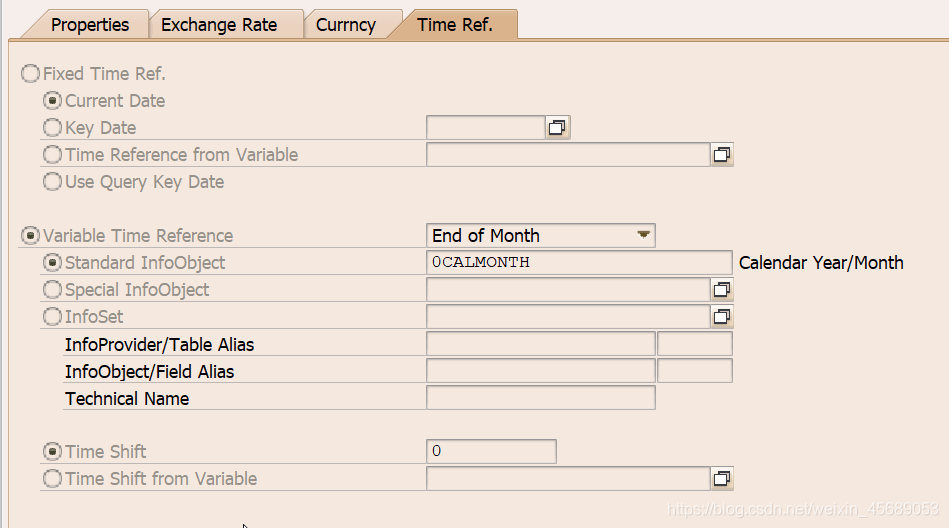Viewport: 949px width, 528px height.
Task: Click the Time Ref. tab
Action: click(x=455, y=25)
